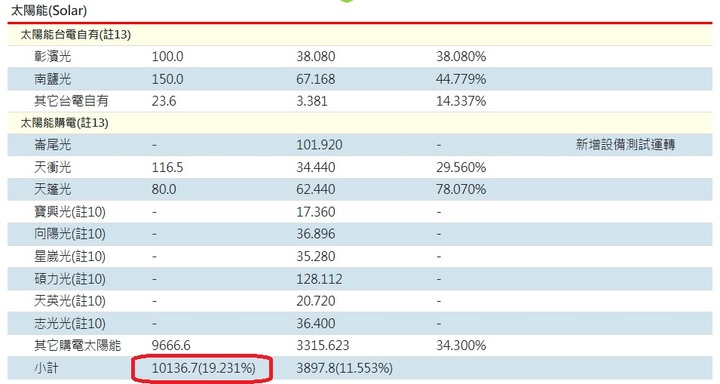Select capacity value 150.0 for 南鹽光

168,79
